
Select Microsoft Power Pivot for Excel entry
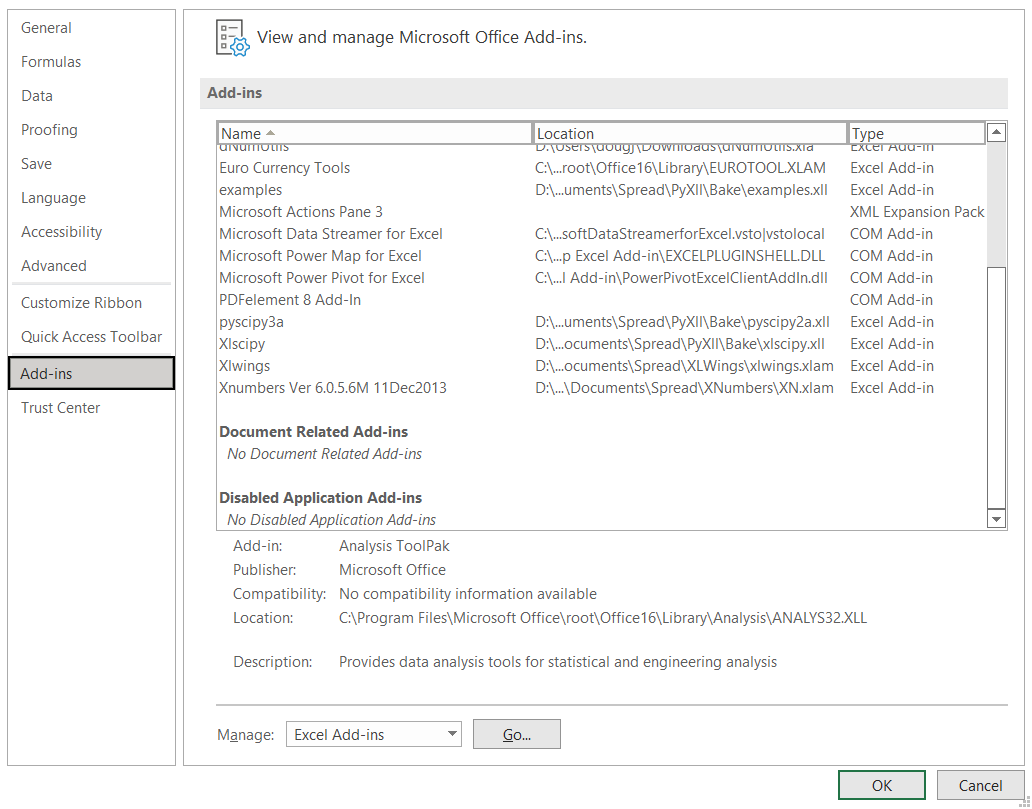322,278
